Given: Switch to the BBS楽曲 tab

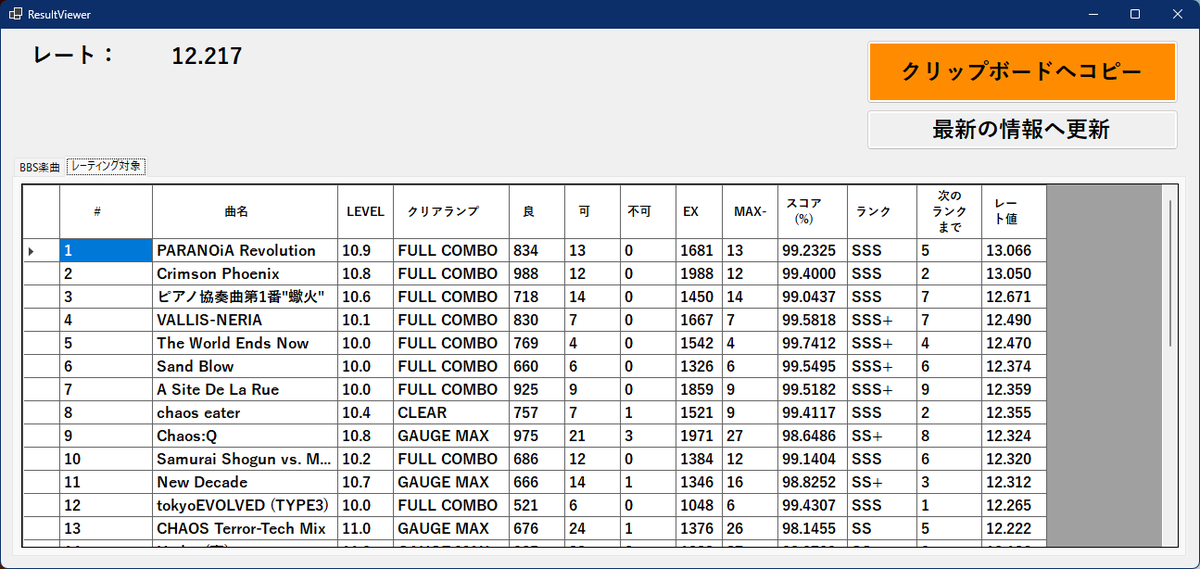Looking at the screenshot, I should coord(40,167).
